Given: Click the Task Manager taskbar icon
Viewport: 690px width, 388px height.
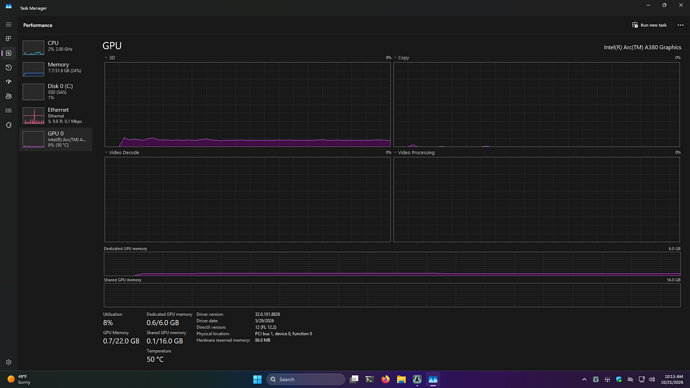Looking at the screenshot, I should click(433, 379).
